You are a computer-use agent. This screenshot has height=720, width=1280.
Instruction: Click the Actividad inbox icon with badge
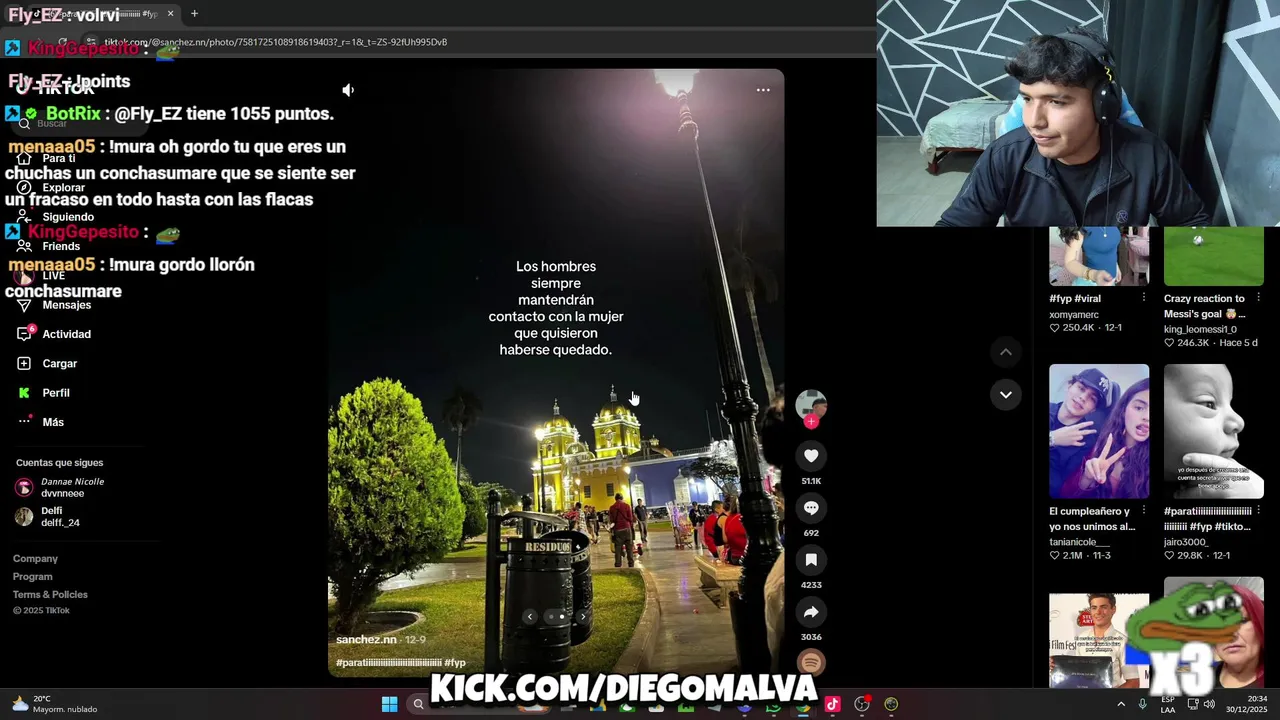click(x=25, y=333)
